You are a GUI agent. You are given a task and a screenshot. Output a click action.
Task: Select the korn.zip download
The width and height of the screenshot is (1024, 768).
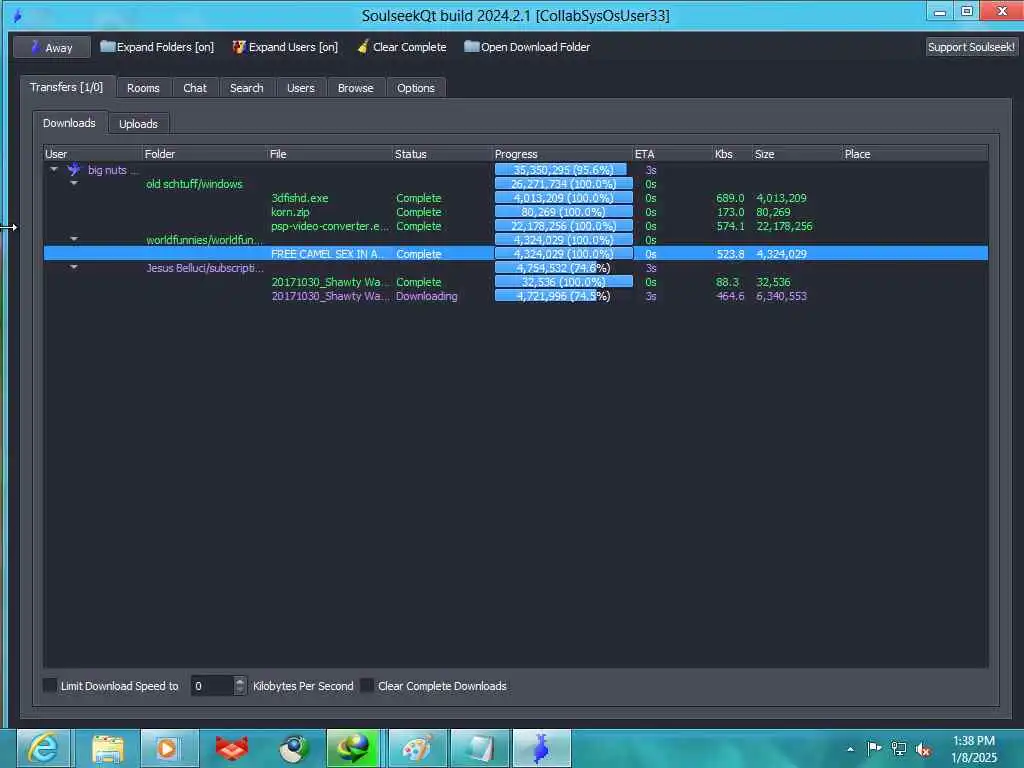coord(515,212)
